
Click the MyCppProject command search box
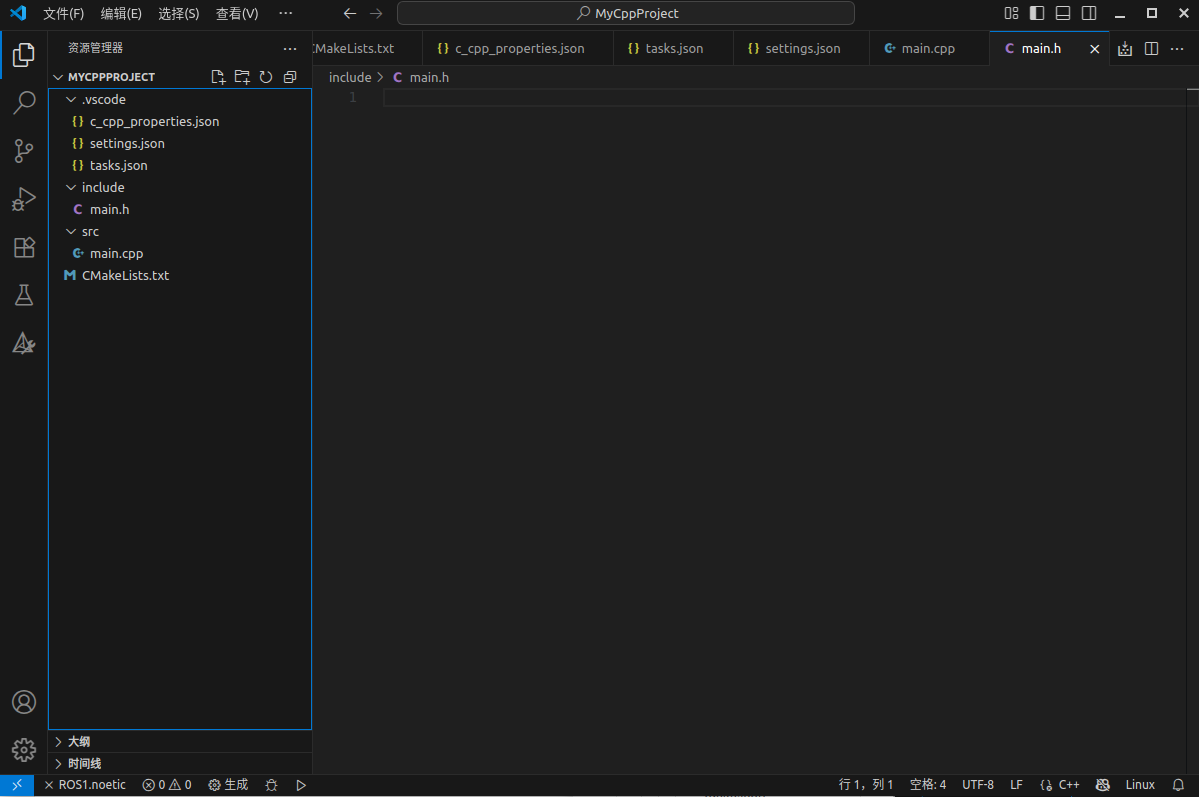pos(626,13)
